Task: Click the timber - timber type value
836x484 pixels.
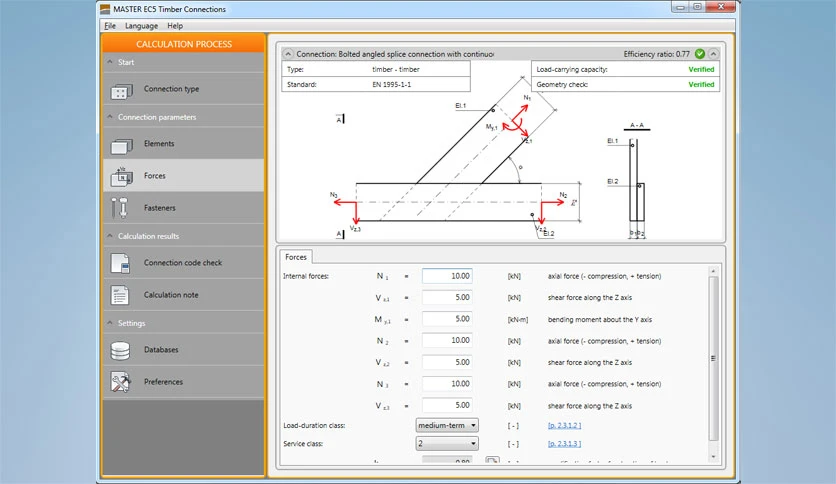Action: (x=396, y=69)
